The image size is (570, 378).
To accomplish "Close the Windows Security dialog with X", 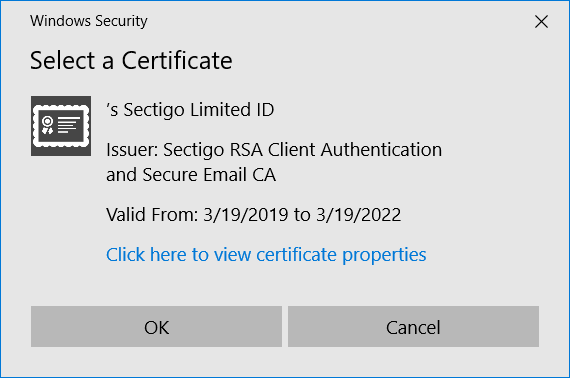I will (541, 21).
